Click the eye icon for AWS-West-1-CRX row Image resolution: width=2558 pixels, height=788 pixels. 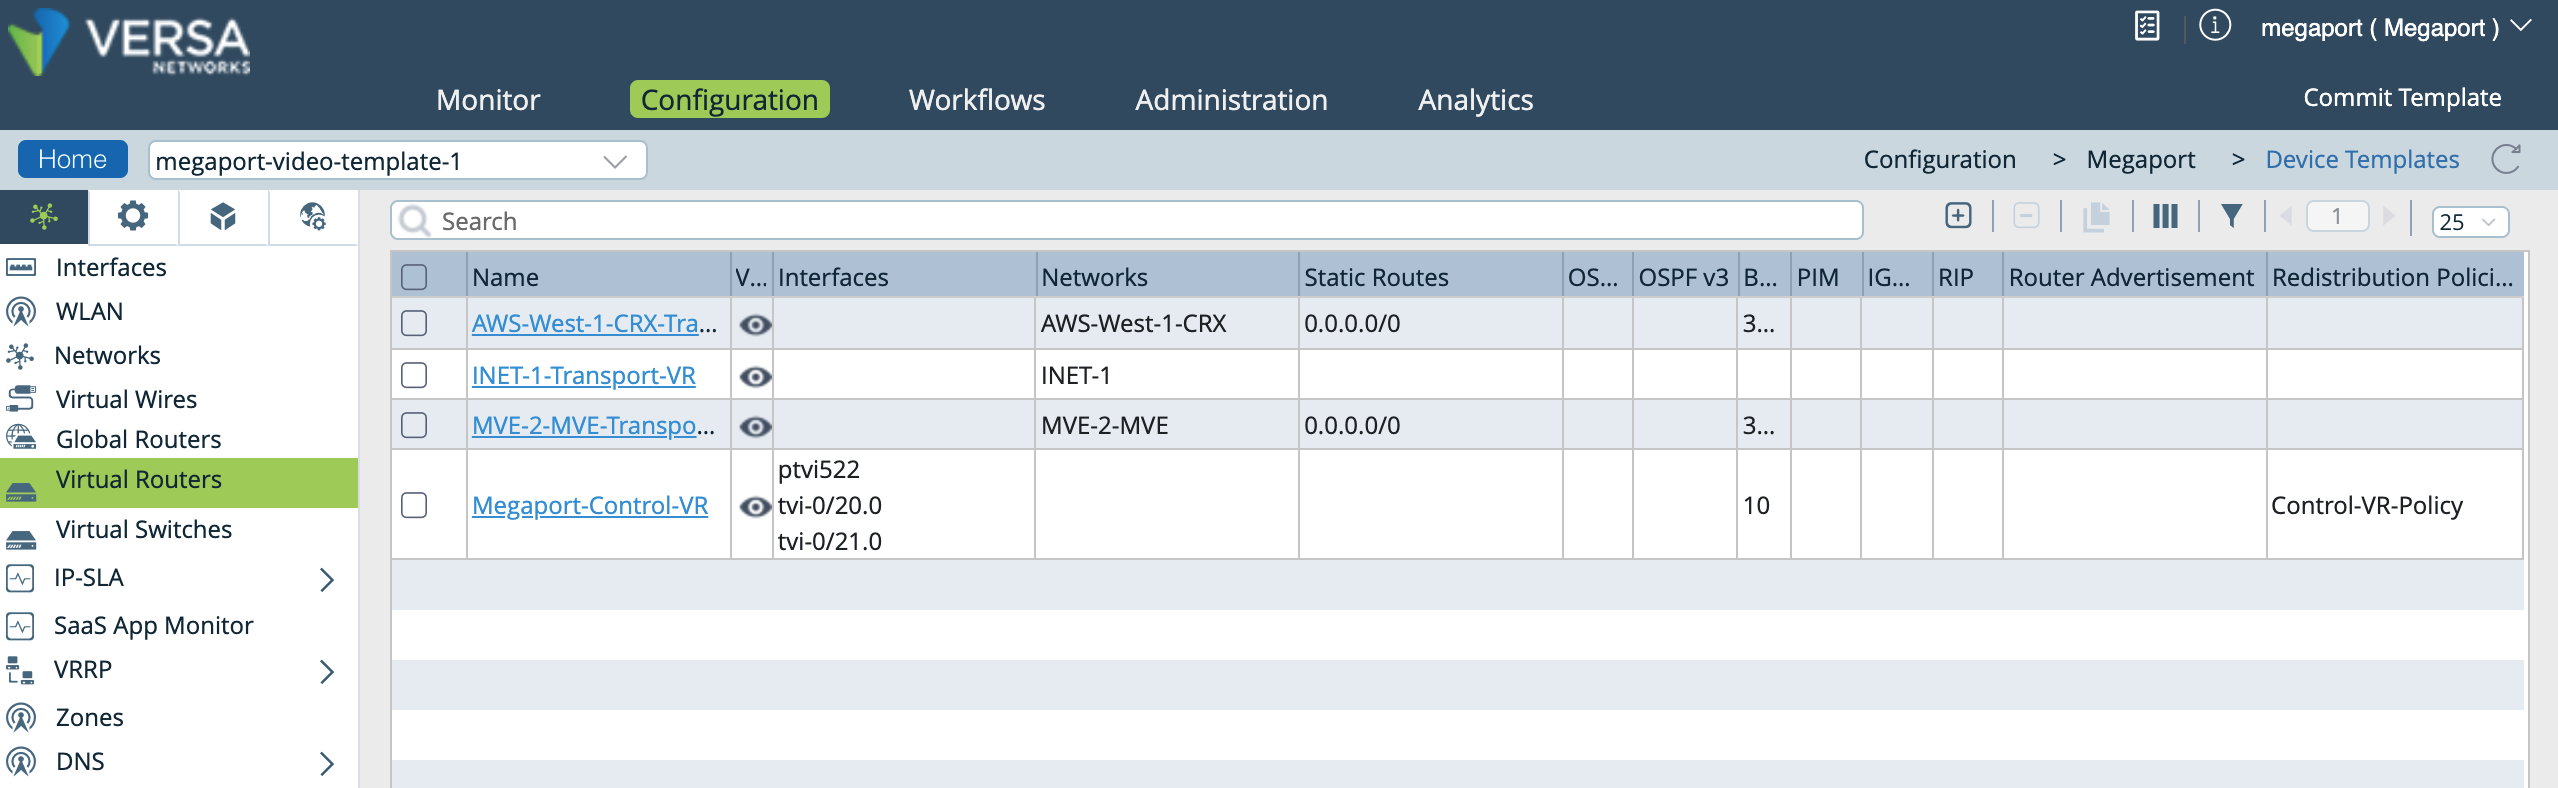point(755,325)
